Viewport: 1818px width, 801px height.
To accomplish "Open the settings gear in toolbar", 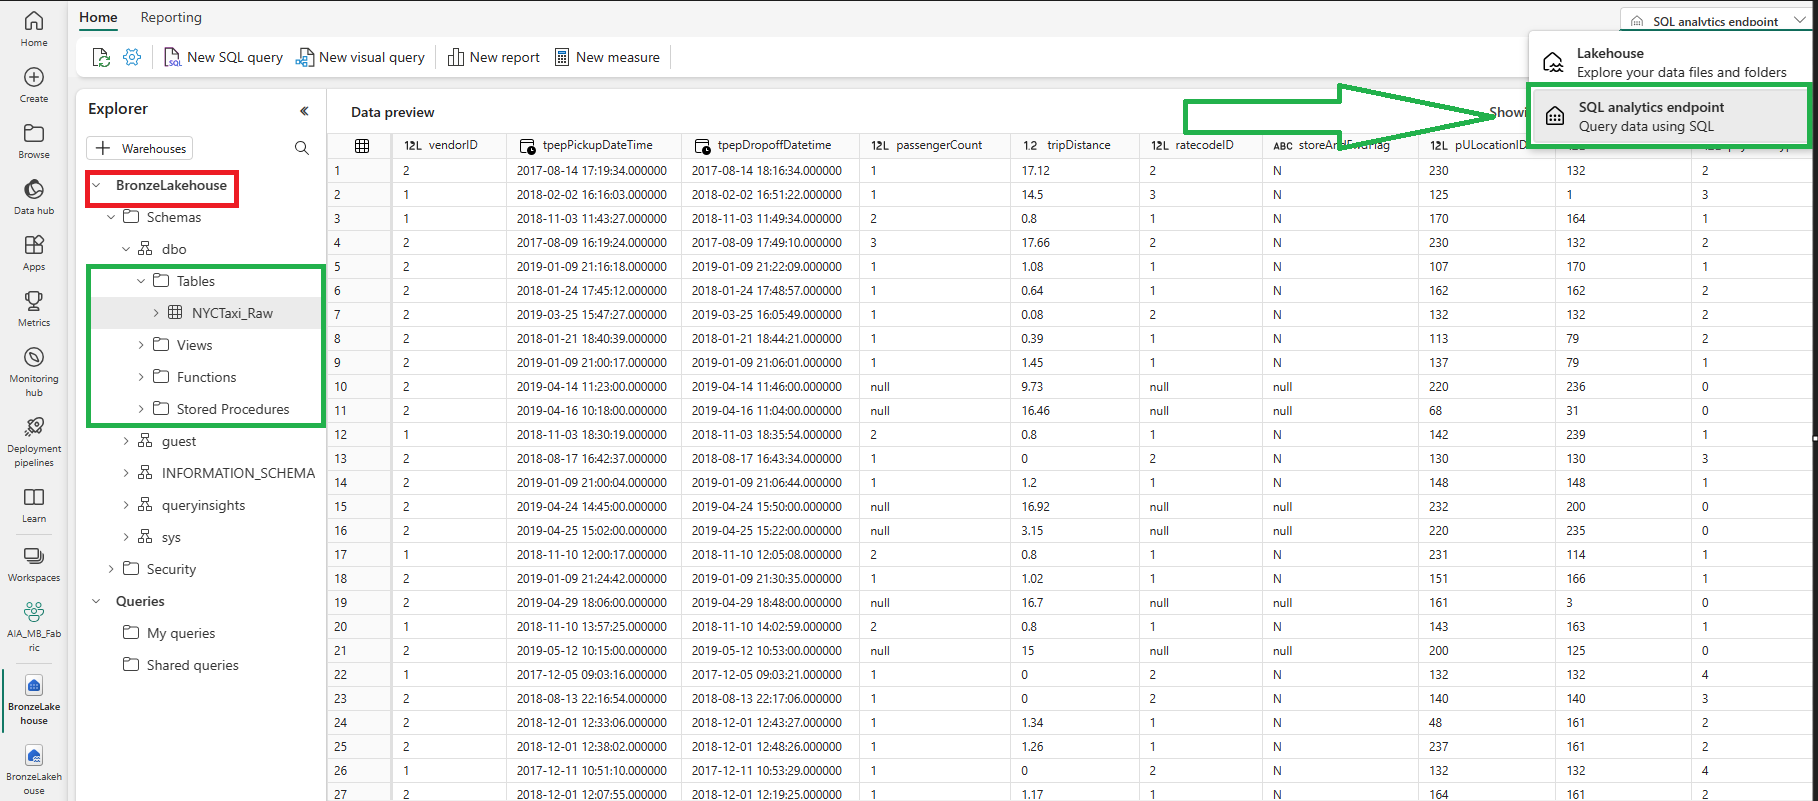I will tap(132, 57).
